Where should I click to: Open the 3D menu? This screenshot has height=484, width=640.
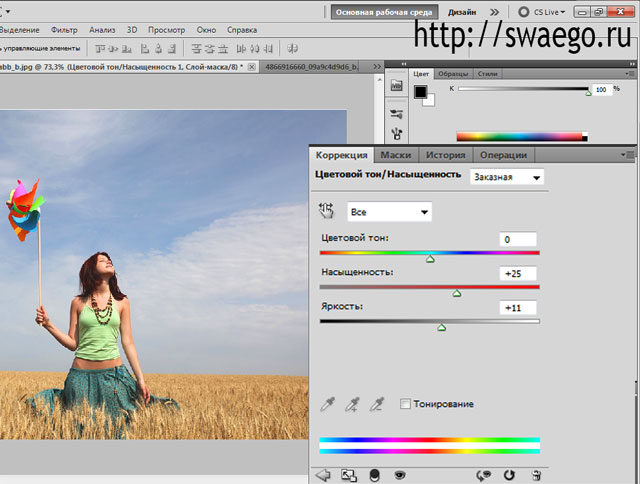click(x=132, y=30)
